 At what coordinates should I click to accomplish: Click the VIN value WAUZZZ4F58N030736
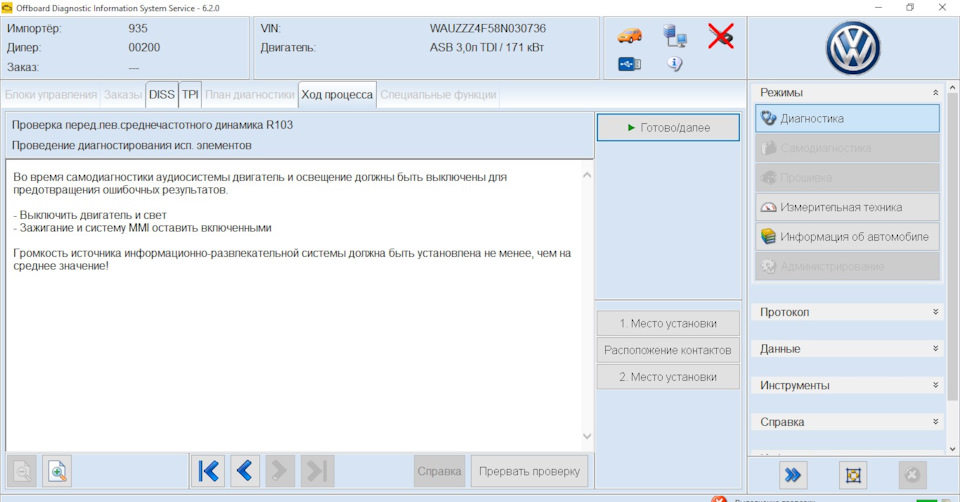click(487, 28)
